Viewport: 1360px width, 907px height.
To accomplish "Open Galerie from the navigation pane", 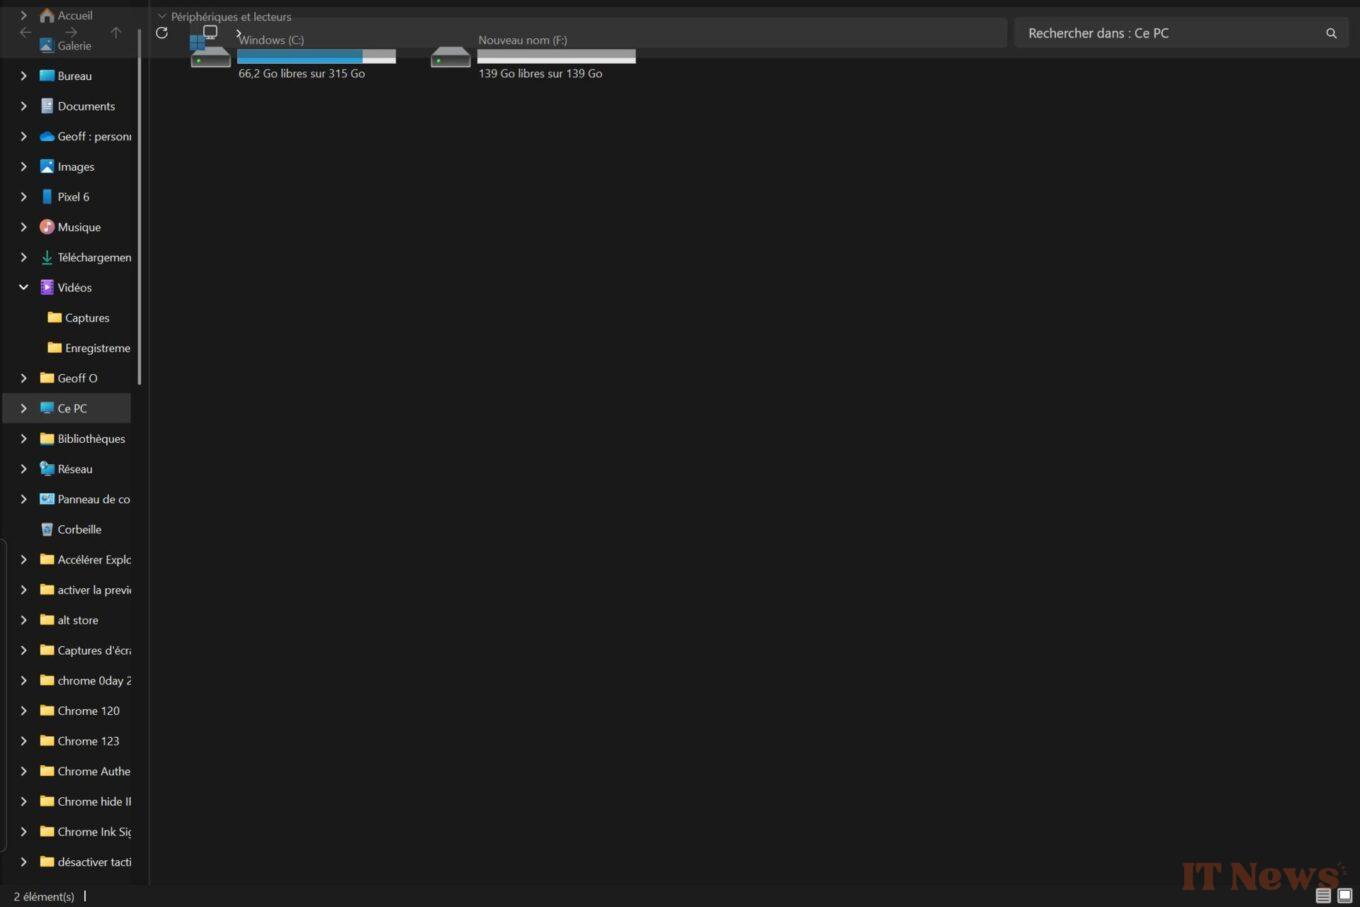I will coord(75,45).
